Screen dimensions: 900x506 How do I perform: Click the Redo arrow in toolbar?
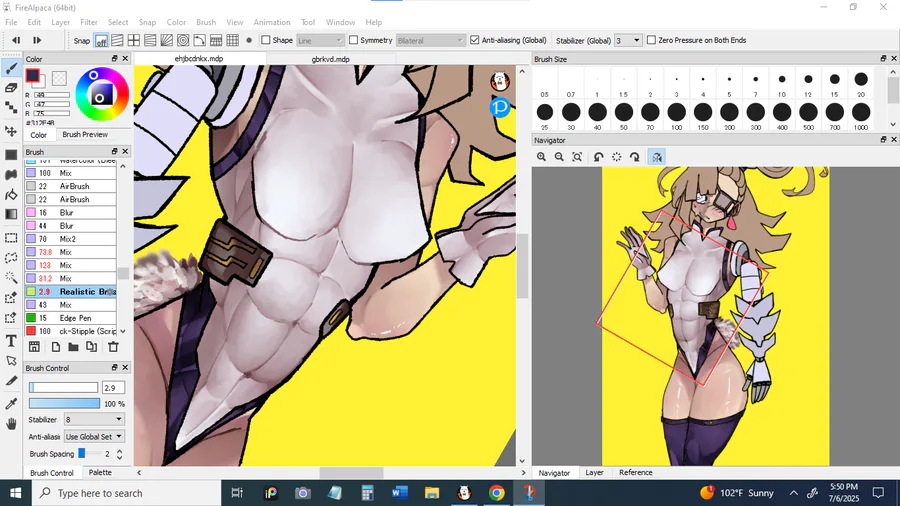click(37, 40)
